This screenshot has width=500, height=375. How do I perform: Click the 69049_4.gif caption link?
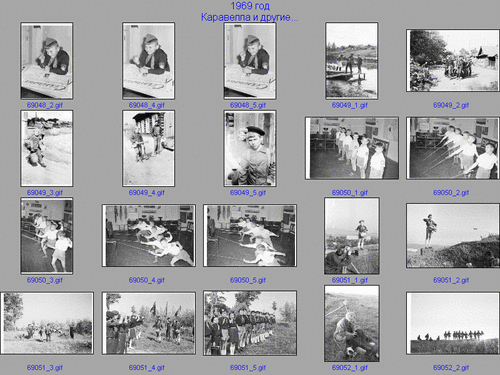[147, 193]
